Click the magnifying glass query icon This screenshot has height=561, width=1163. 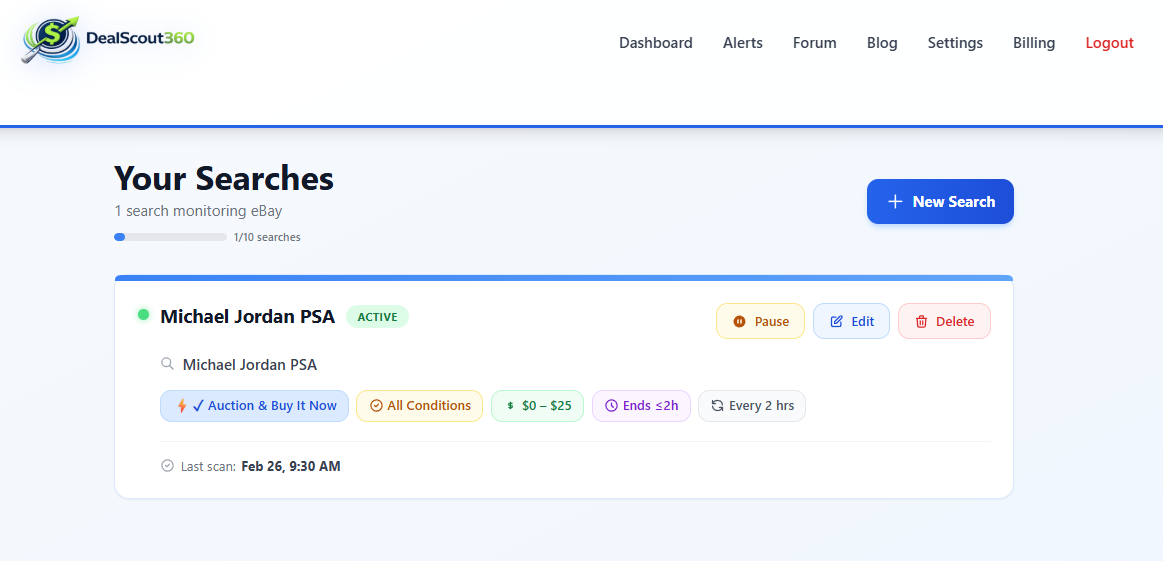pos(167,364)
